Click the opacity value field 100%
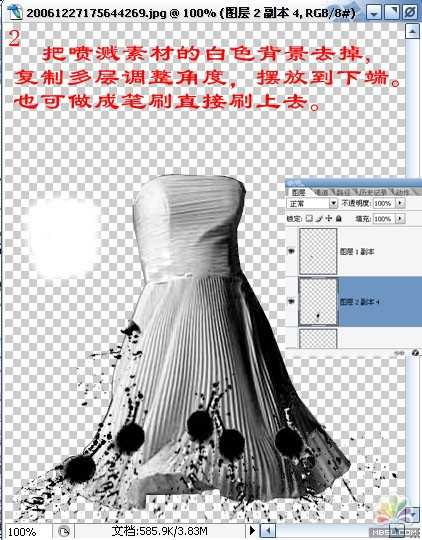Viewport: 422px width, 540px height. click(x=384, y=203)
